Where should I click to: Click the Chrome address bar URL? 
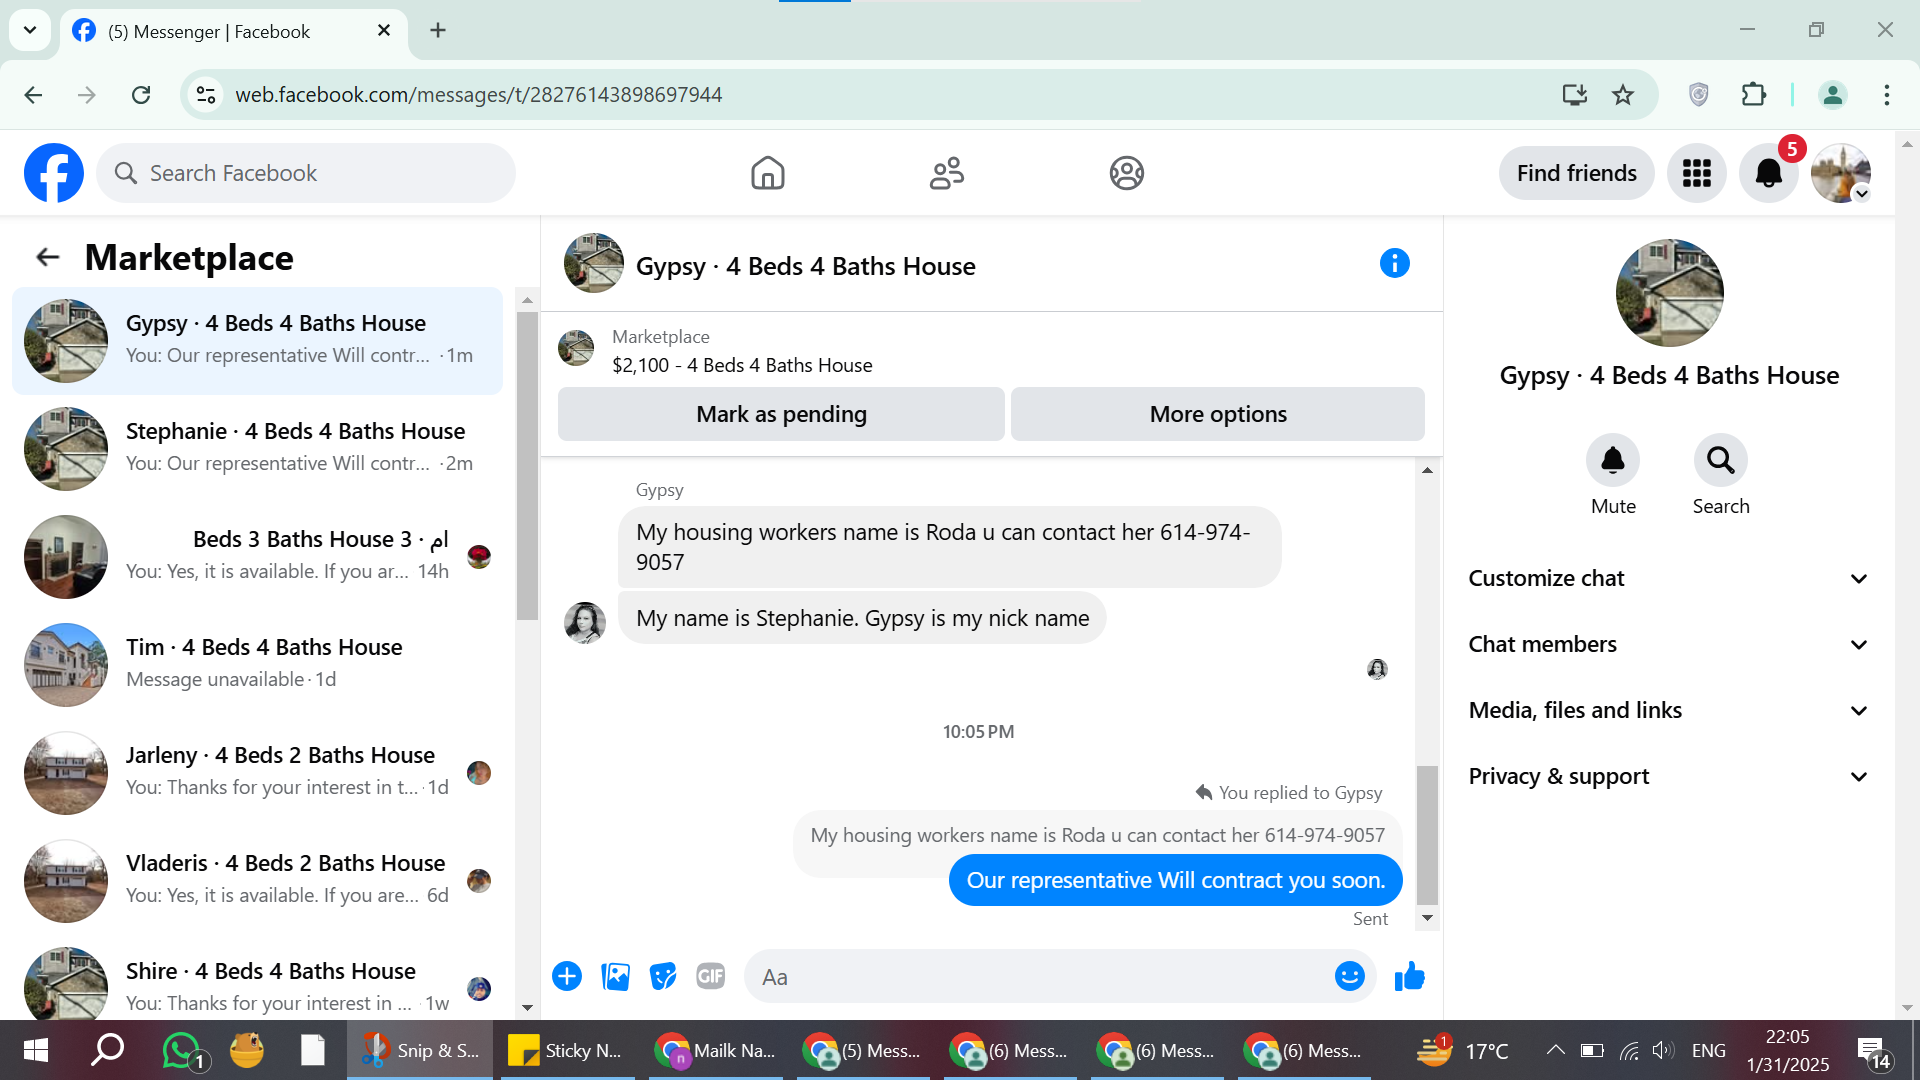[x=478, y=95]
